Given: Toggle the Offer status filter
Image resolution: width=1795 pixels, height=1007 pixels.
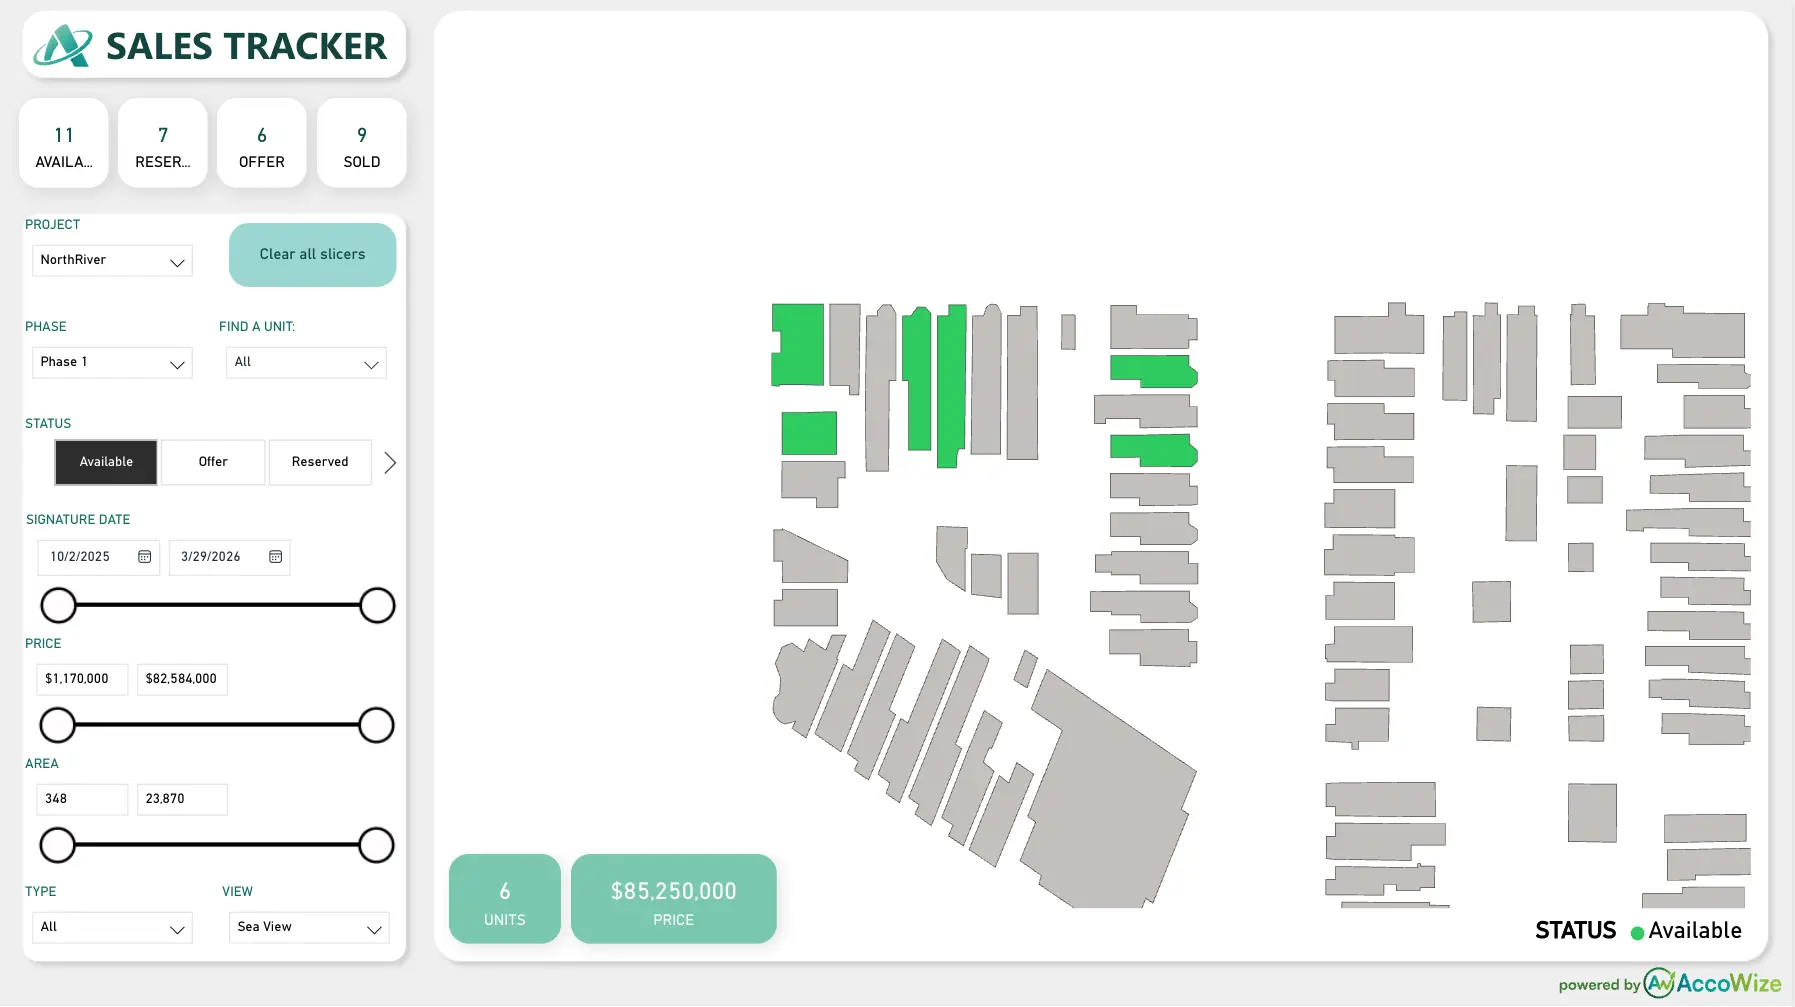Looking at the screenshot, I should point(213,462).
